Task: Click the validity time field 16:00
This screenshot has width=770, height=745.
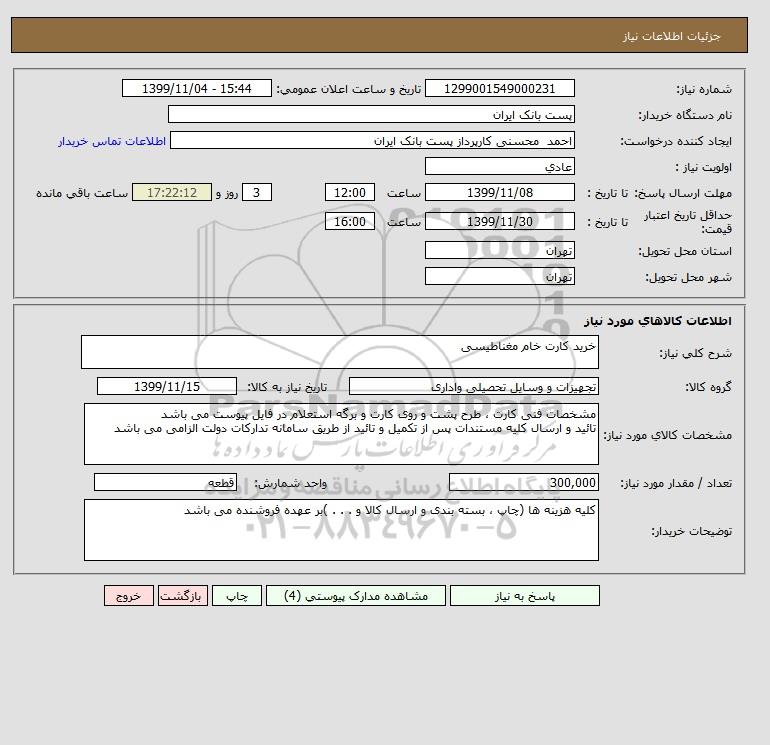Action: point(350,221)
